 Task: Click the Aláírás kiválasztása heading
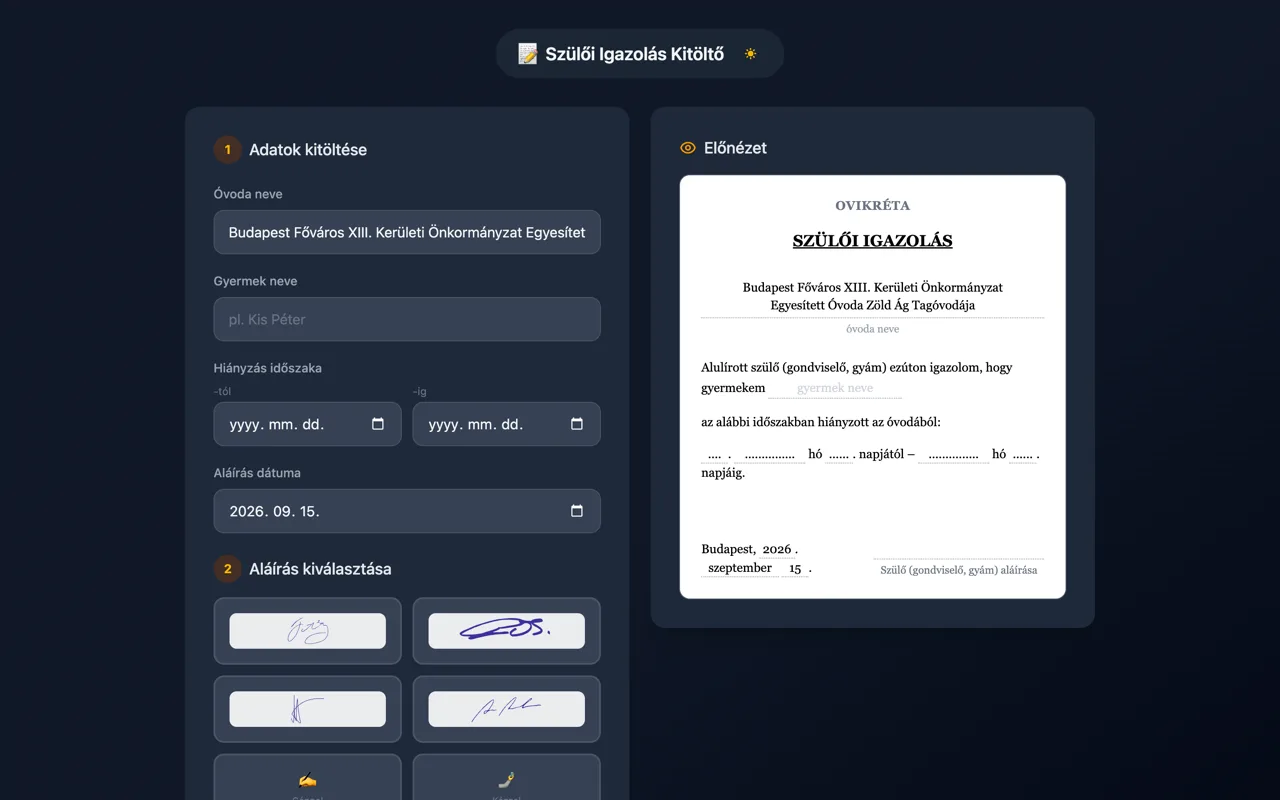[320, 569]
